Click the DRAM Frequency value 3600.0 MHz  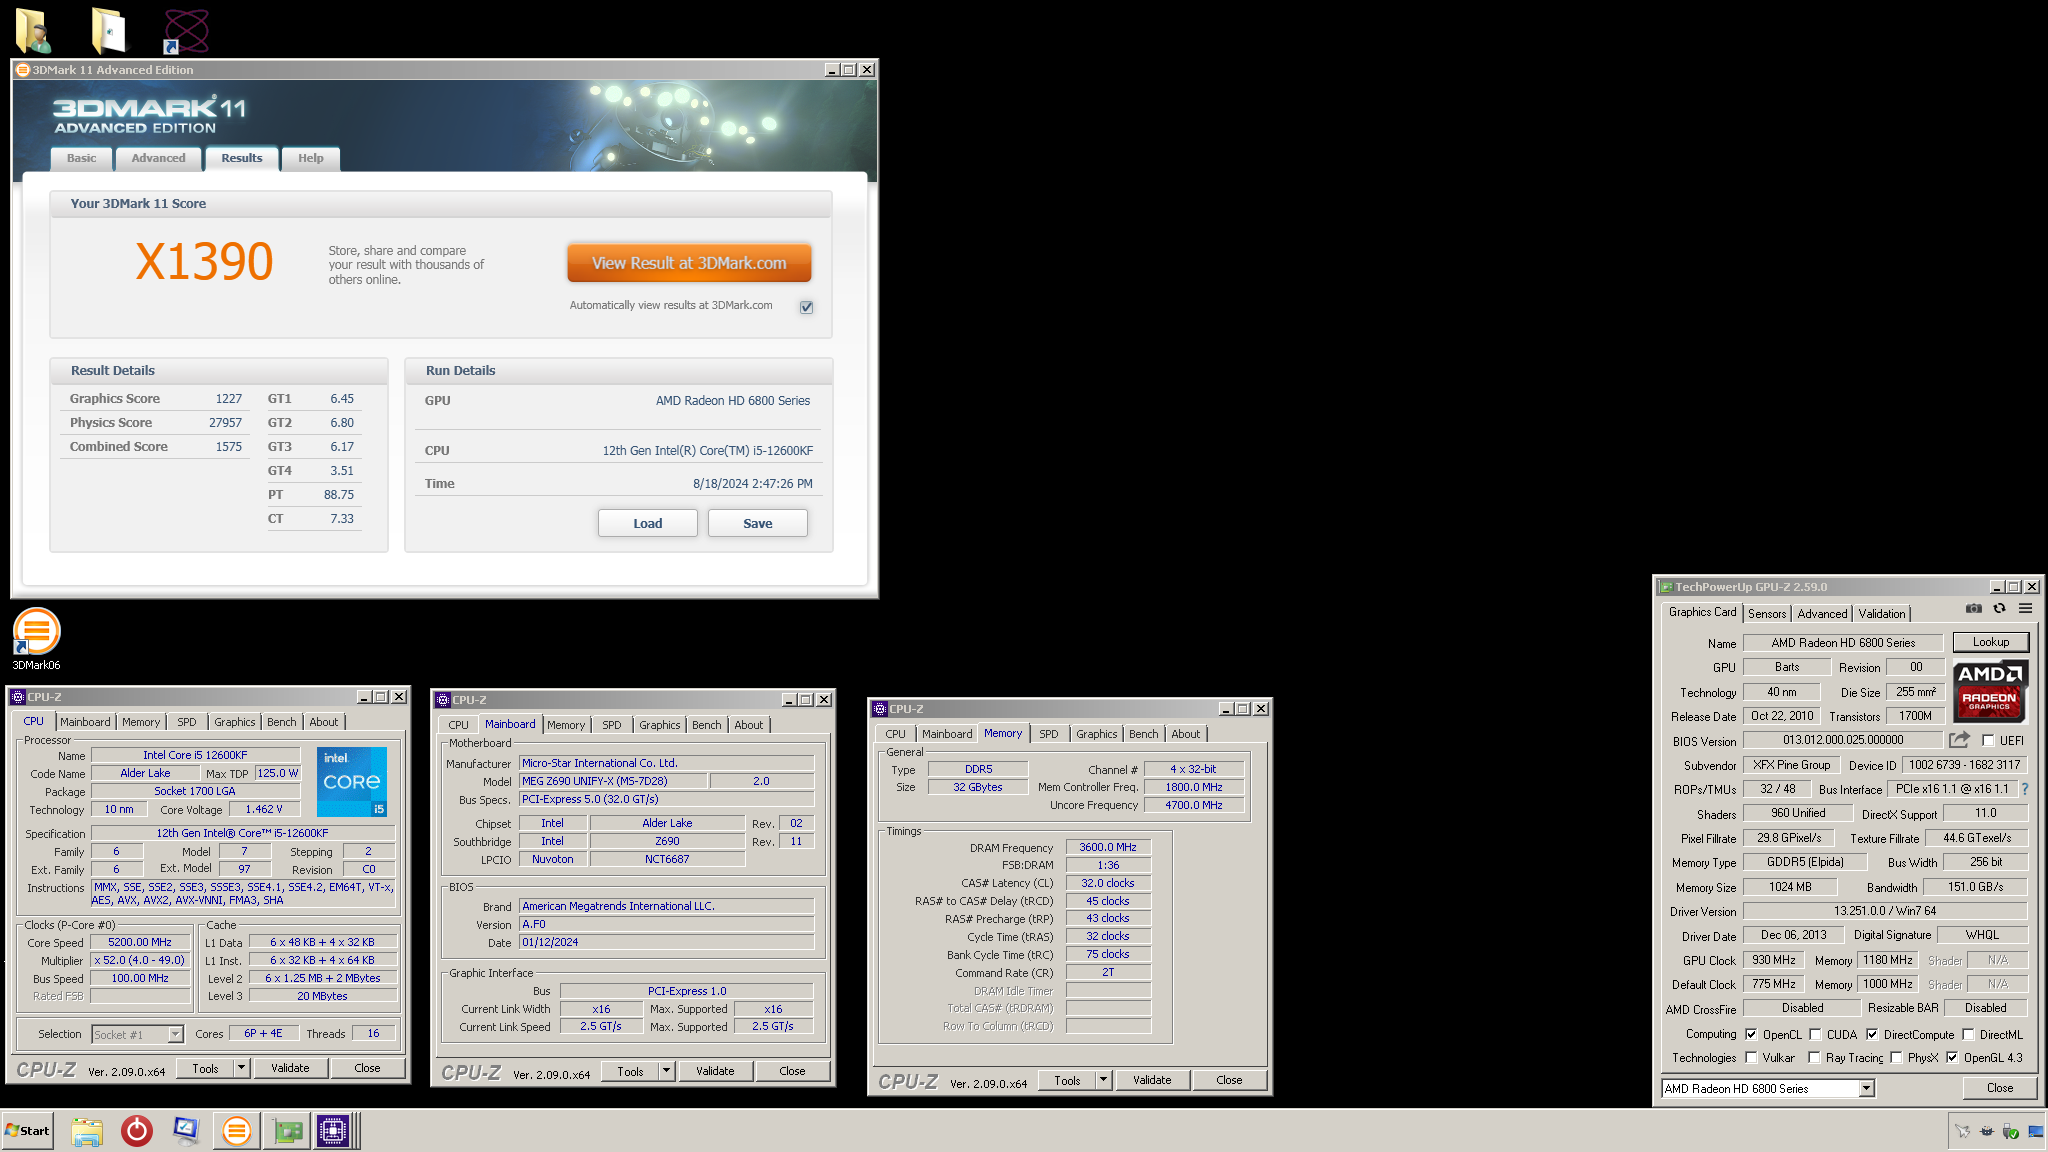pyautogui.click(x=1108, y=847)
